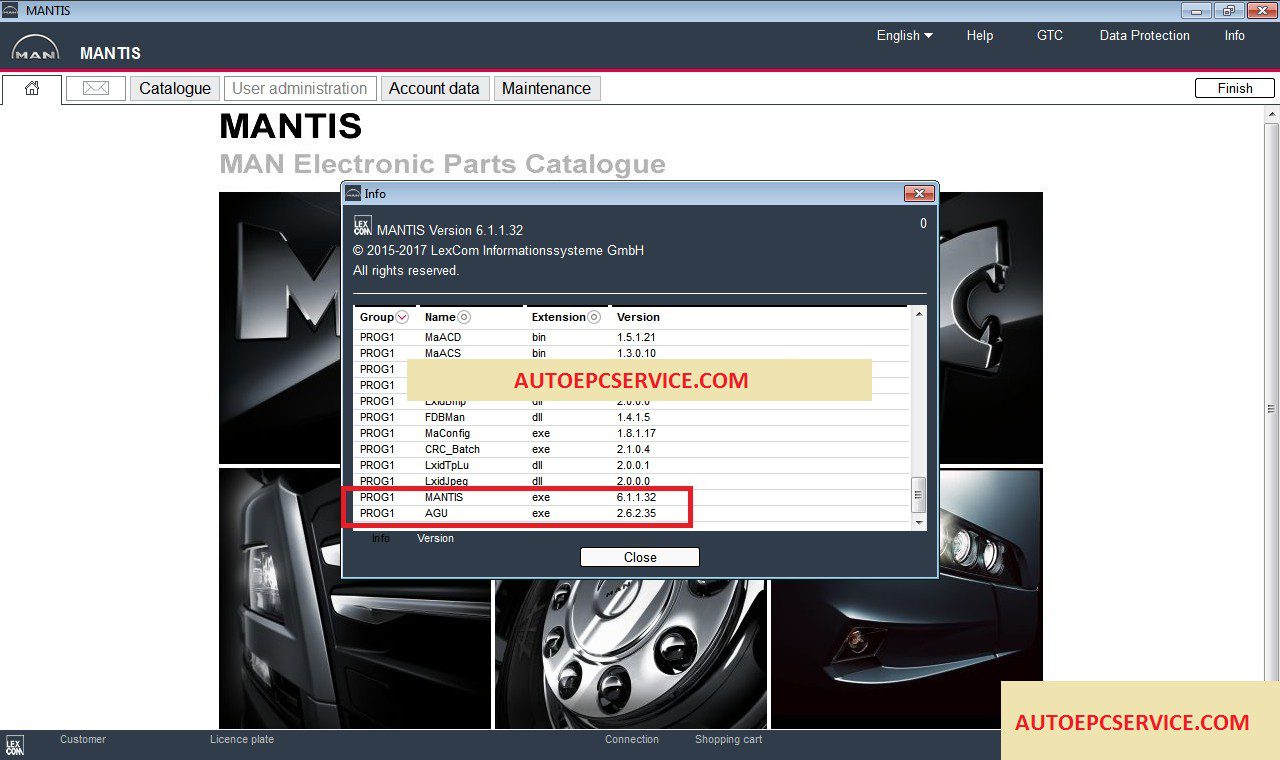Open the Maintenance tab
Screen dimensions: 1280x760
pyautogui.click(x=546, y=88)
